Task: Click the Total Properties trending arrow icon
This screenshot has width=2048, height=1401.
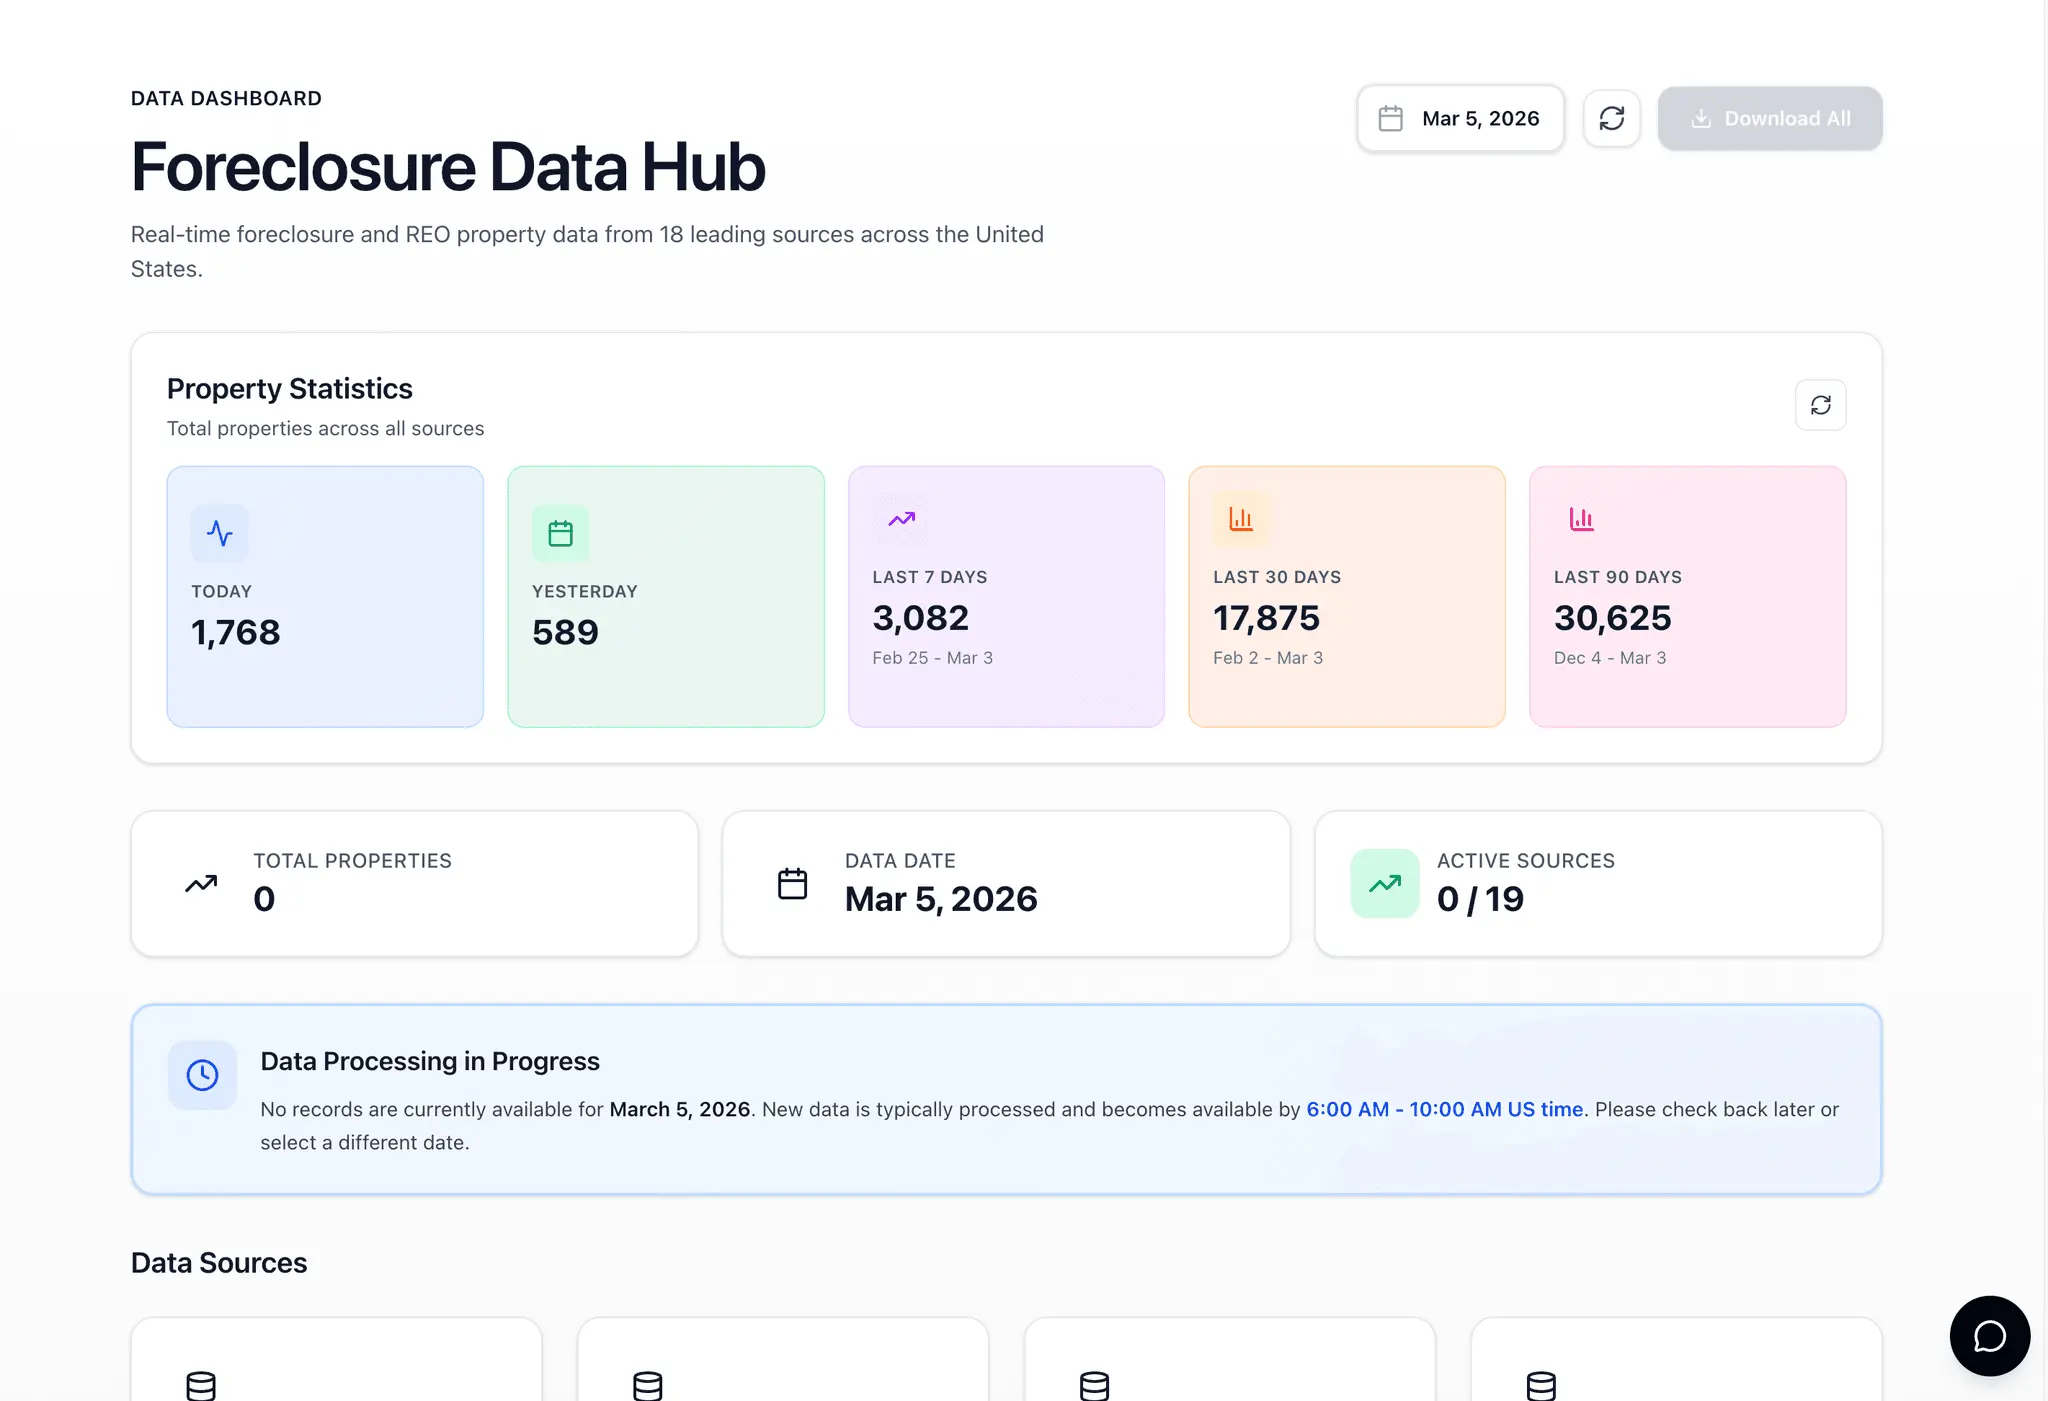Action: click(201, 884)
